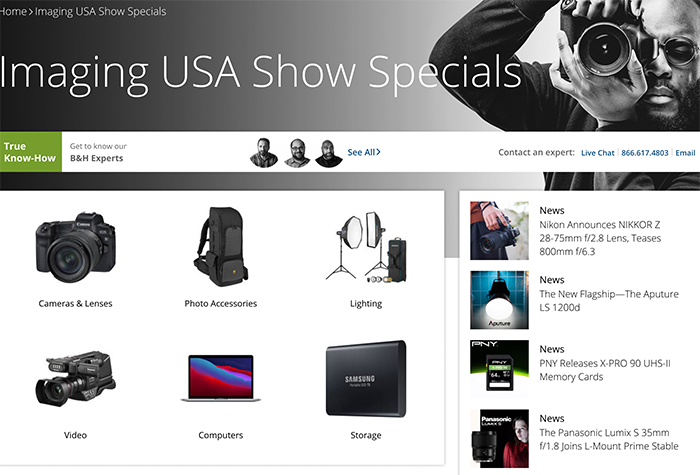Open the Panasonic Lumix S 35mm thumbnail
This screenshot has width=700, height=475.
pos(500,438)
